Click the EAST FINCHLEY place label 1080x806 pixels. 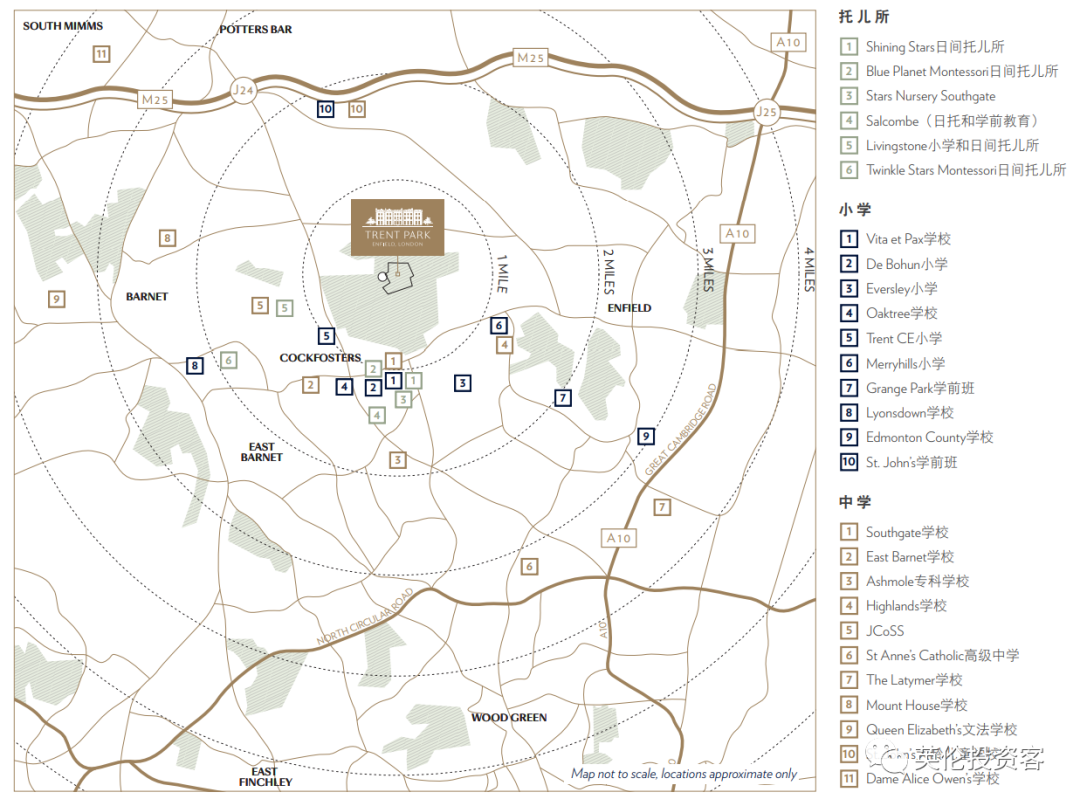(265, 777)
